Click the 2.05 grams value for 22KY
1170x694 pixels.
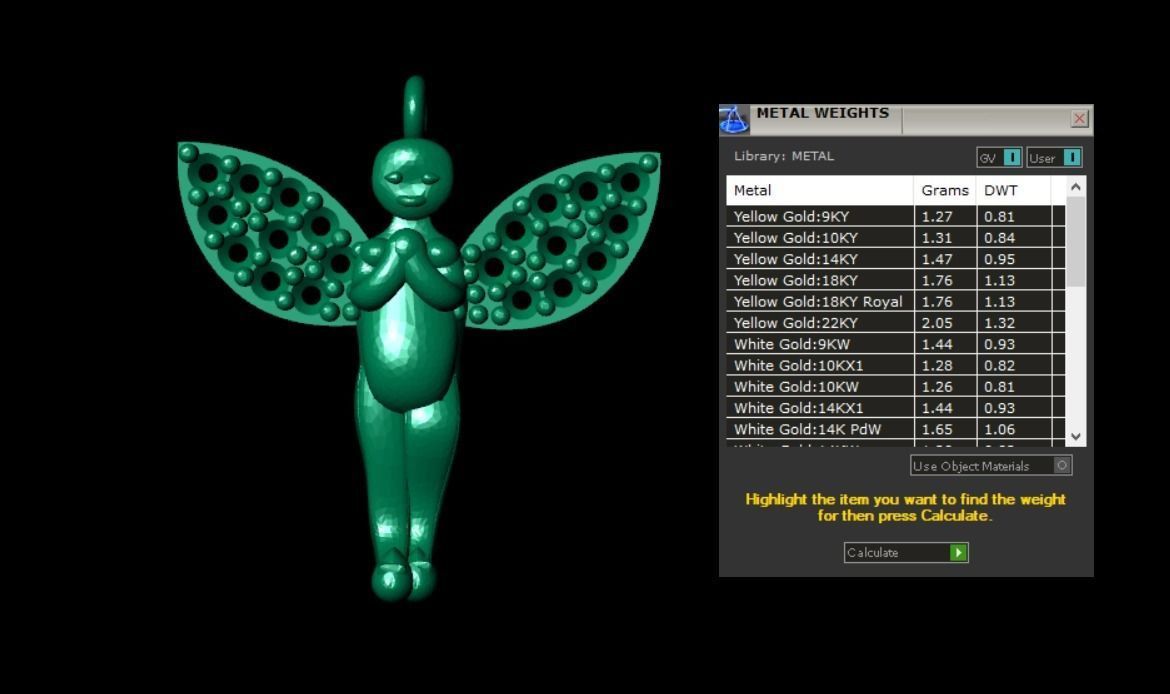coord(936,322)
